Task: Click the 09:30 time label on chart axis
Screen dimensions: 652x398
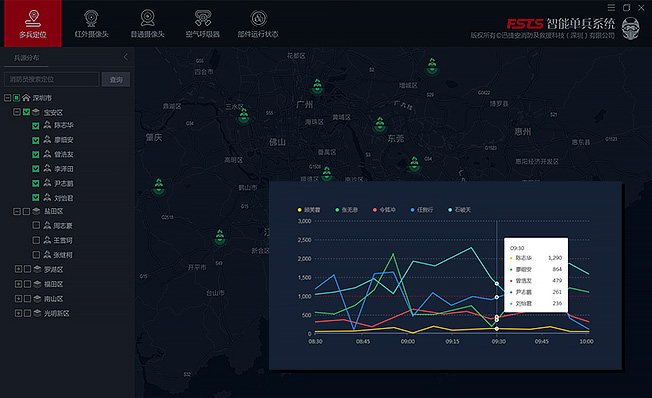Action: pyautogui.click(x=499, y=341)
